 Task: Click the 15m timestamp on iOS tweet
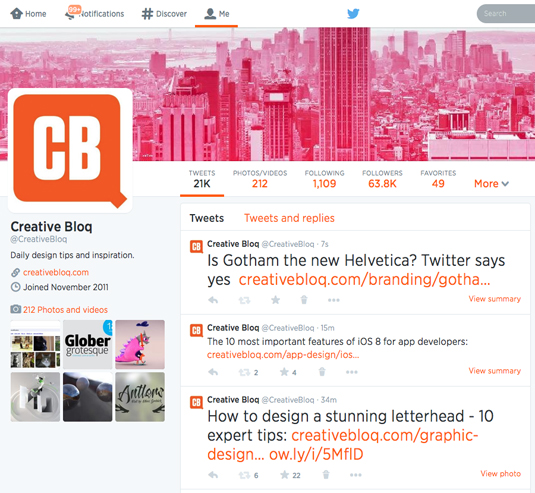click(x=328, y=328)
